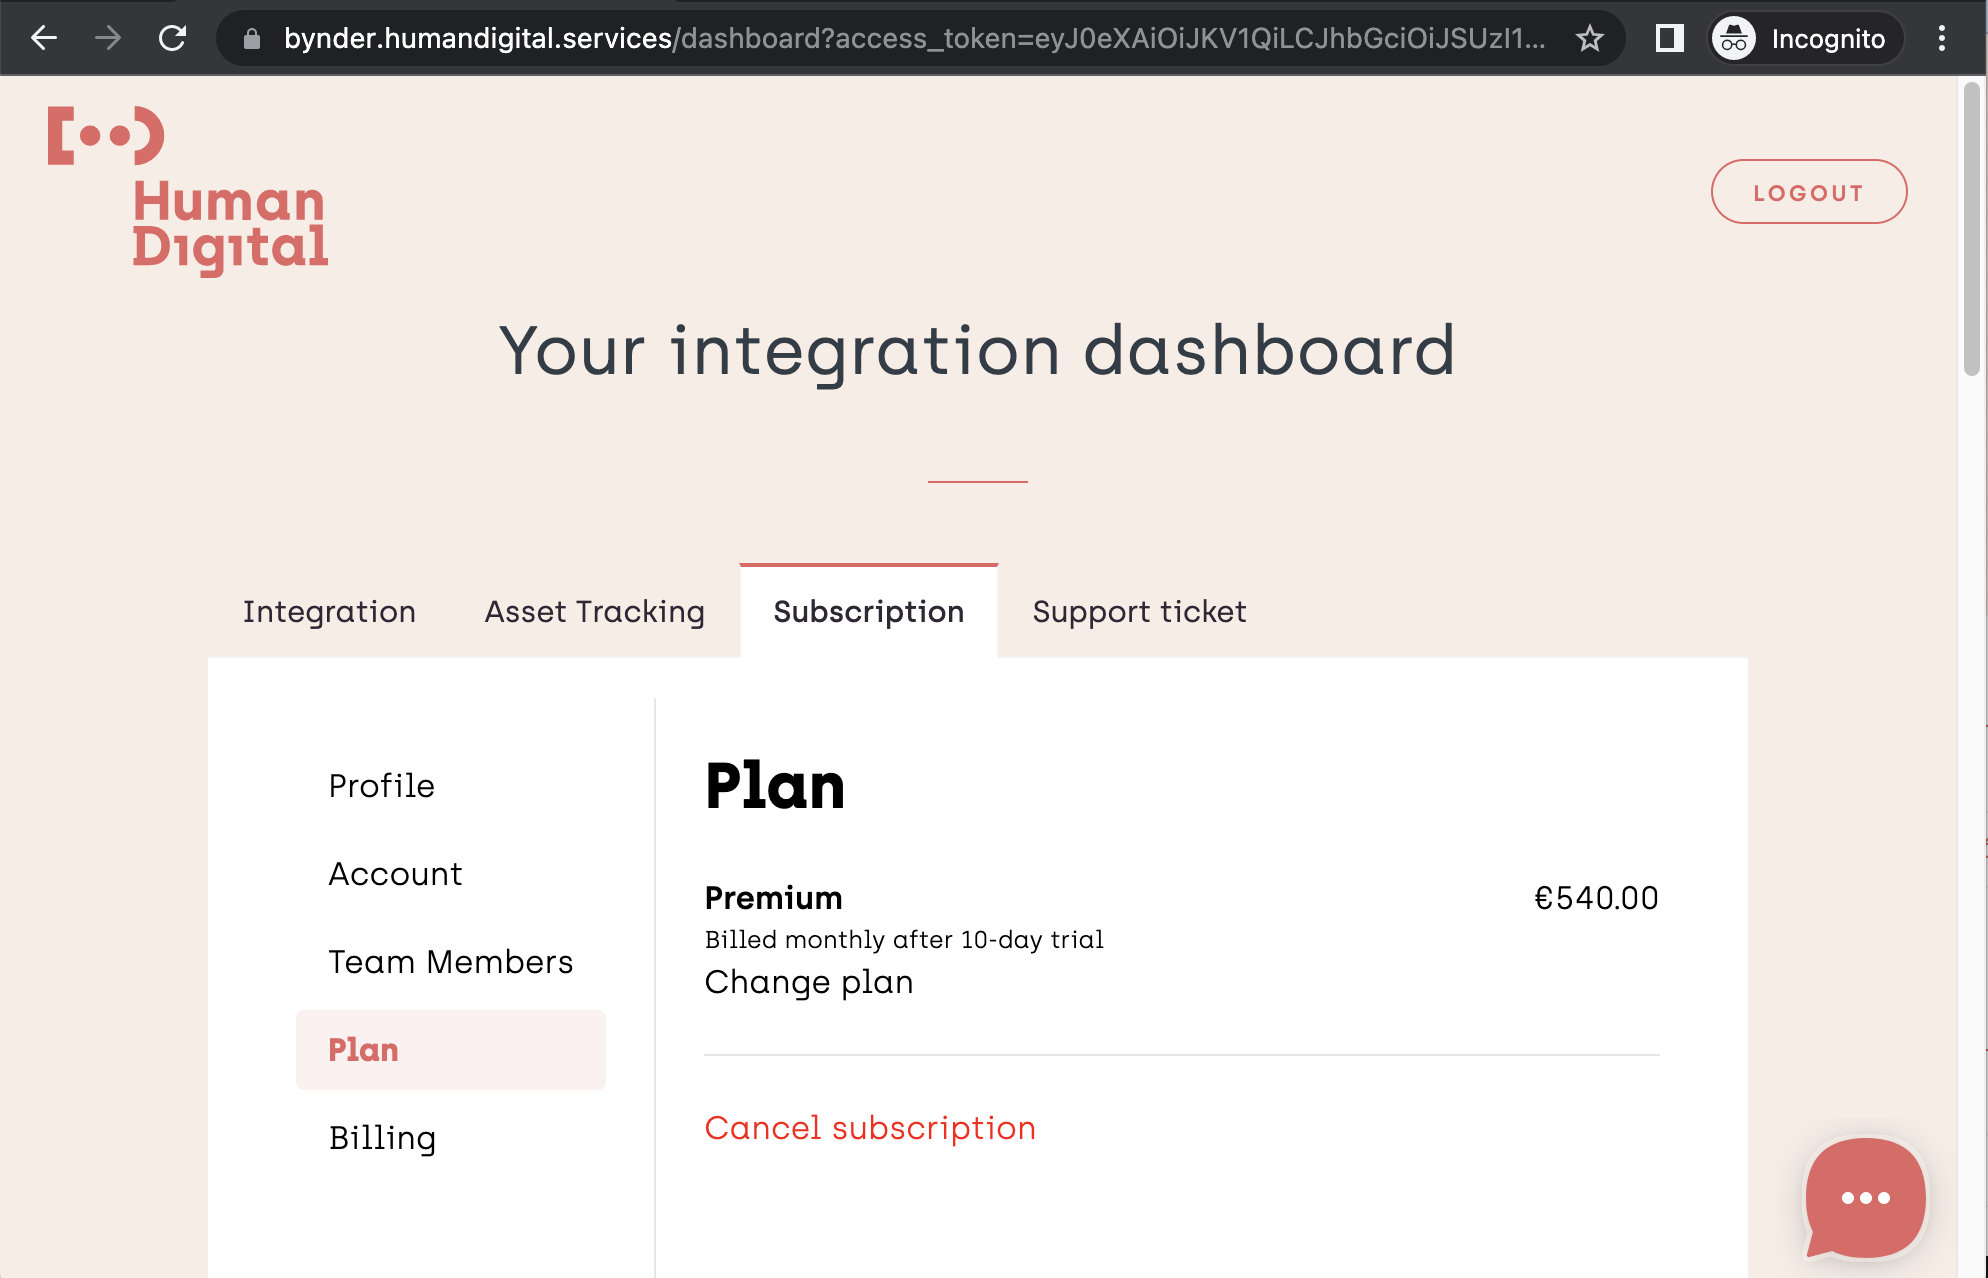1988x1278 pixels.
Task: Click the Change plan link
Action: (x=809, y=982)
